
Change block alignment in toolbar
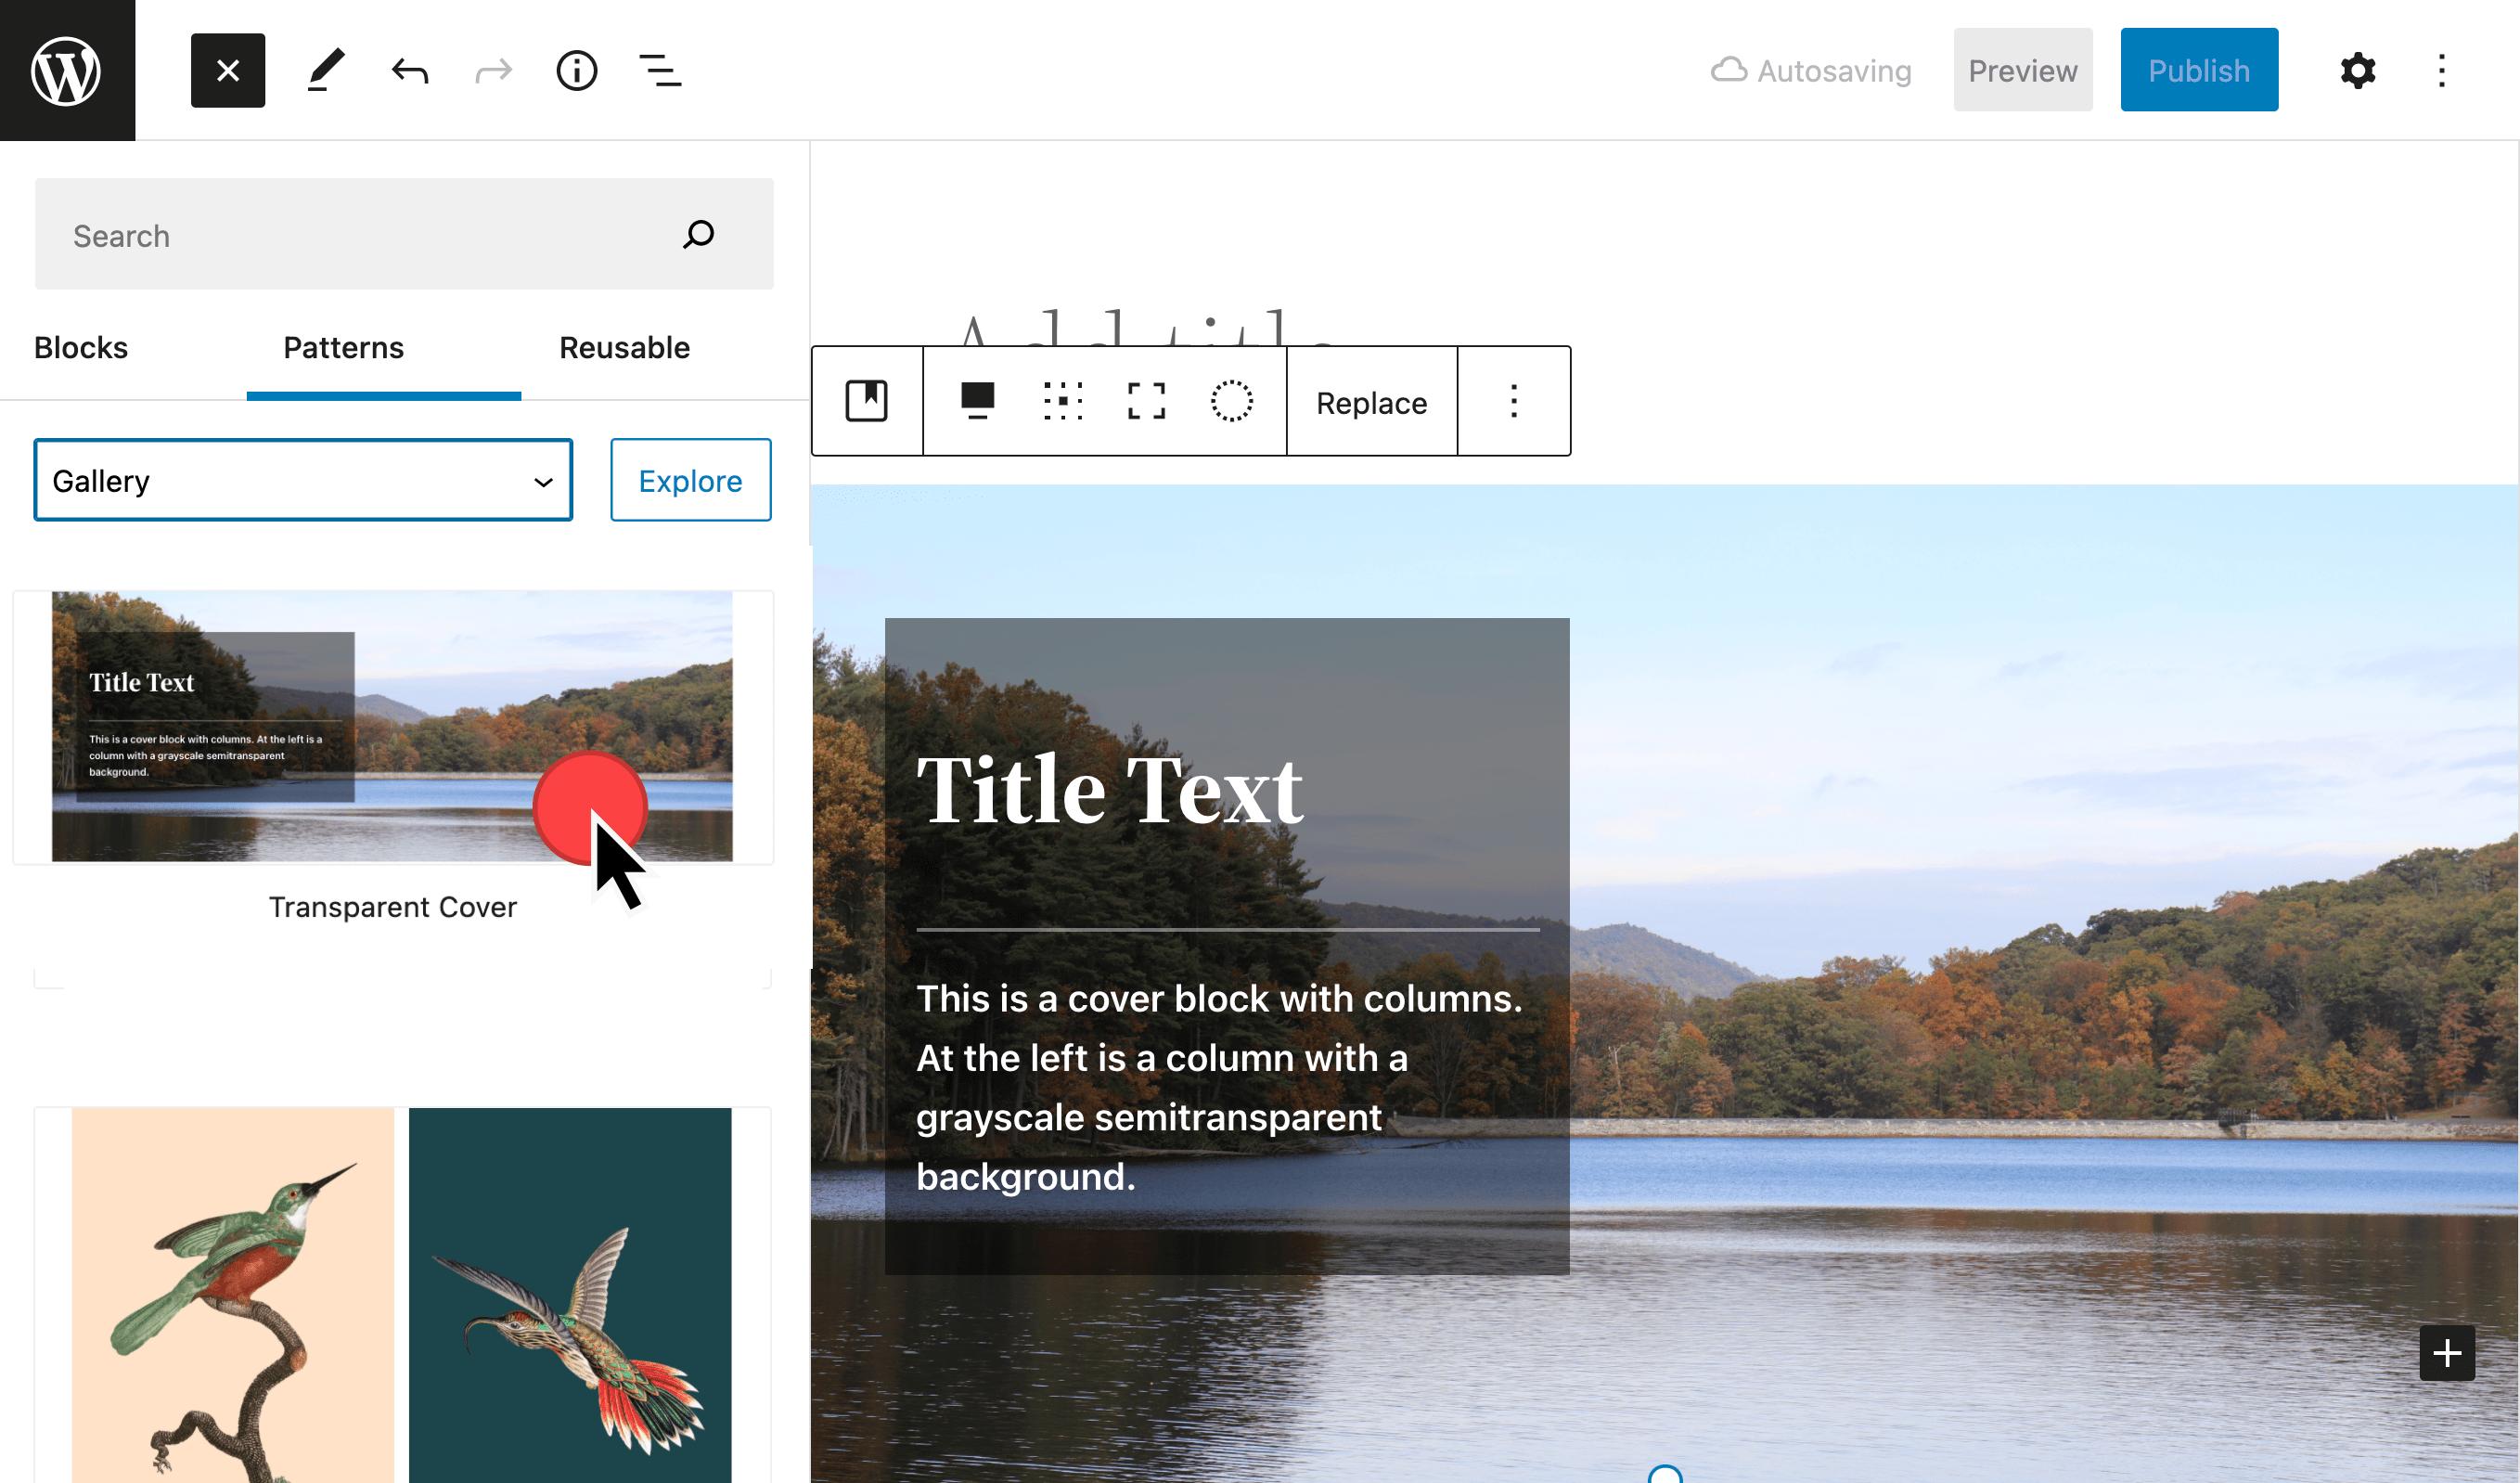[977, 401]
